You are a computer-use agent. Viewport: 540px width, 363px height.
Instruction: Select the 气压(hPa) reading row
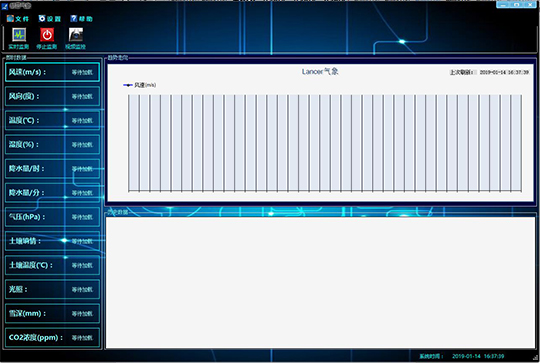pyautogui.click(x=52, y=217)
